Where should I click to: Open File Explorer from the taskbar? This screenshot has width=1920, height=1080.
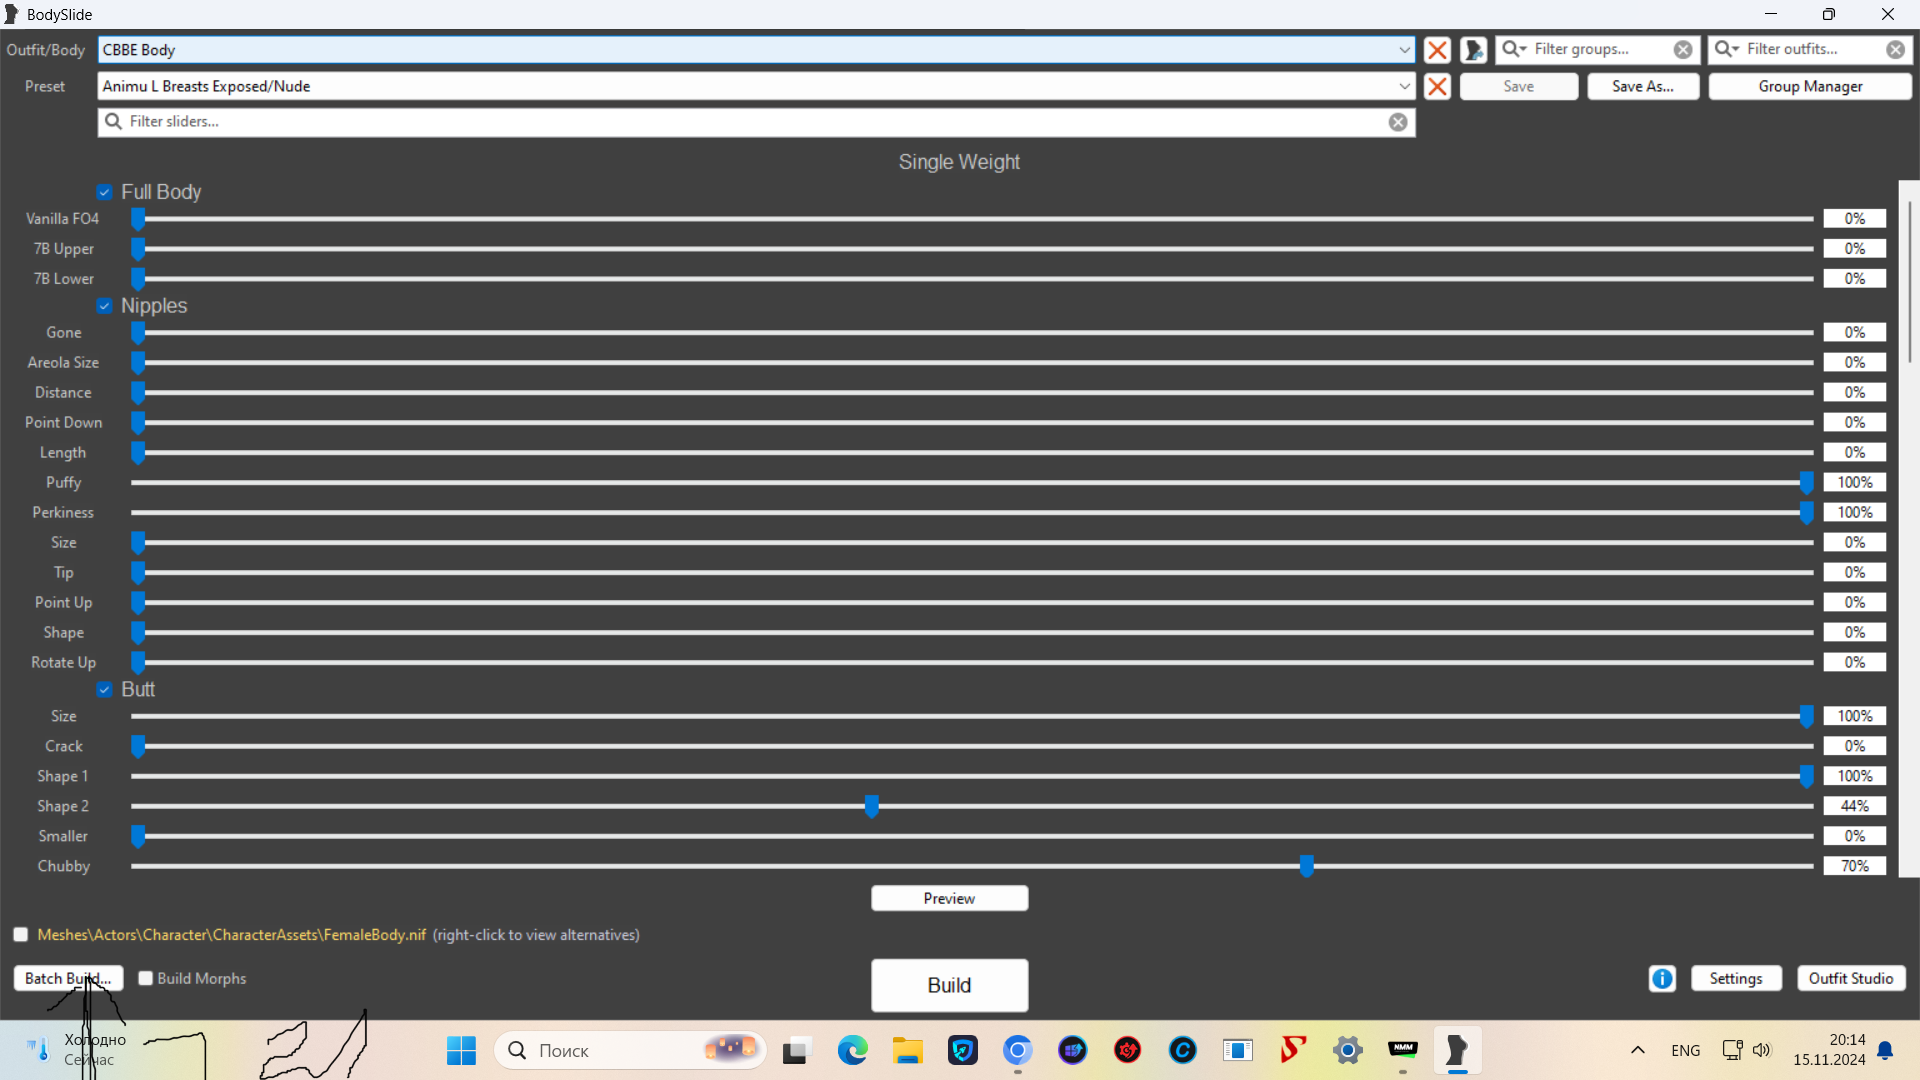(907, 1050)
